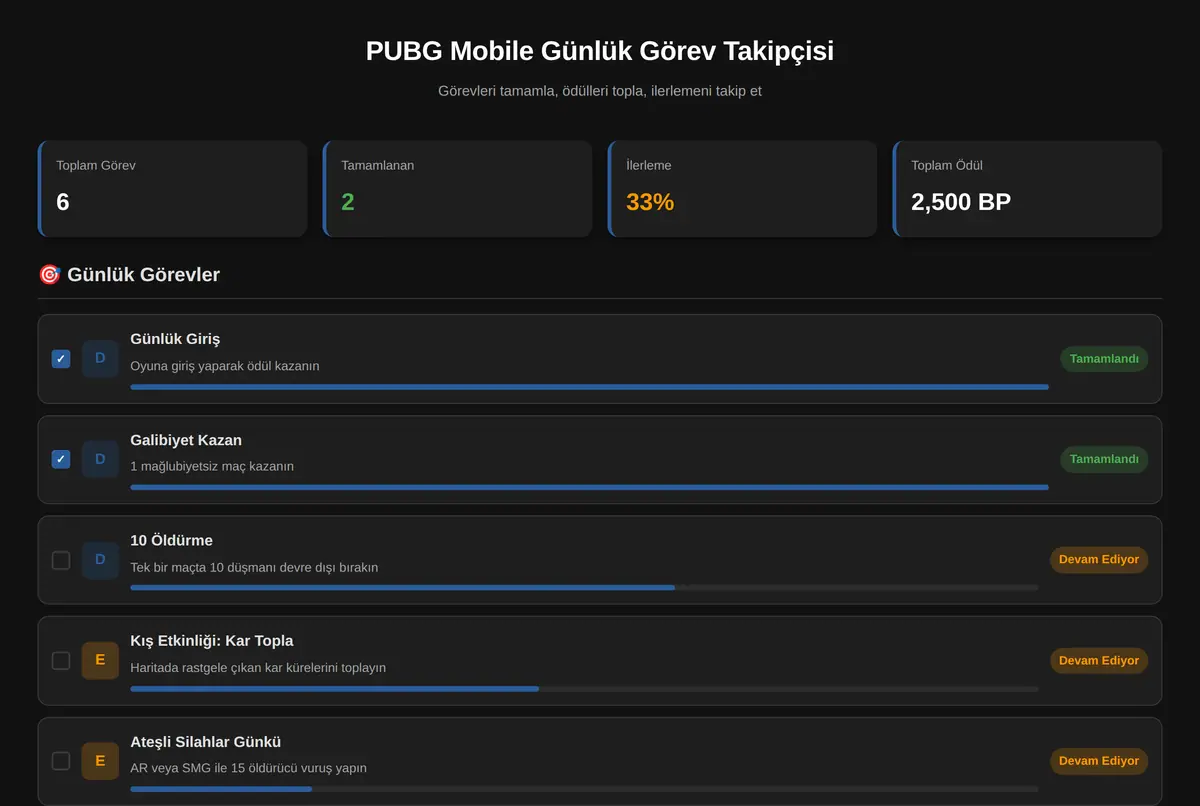Uncheck the Günlük Giriş task checkbox

(61, 359)
